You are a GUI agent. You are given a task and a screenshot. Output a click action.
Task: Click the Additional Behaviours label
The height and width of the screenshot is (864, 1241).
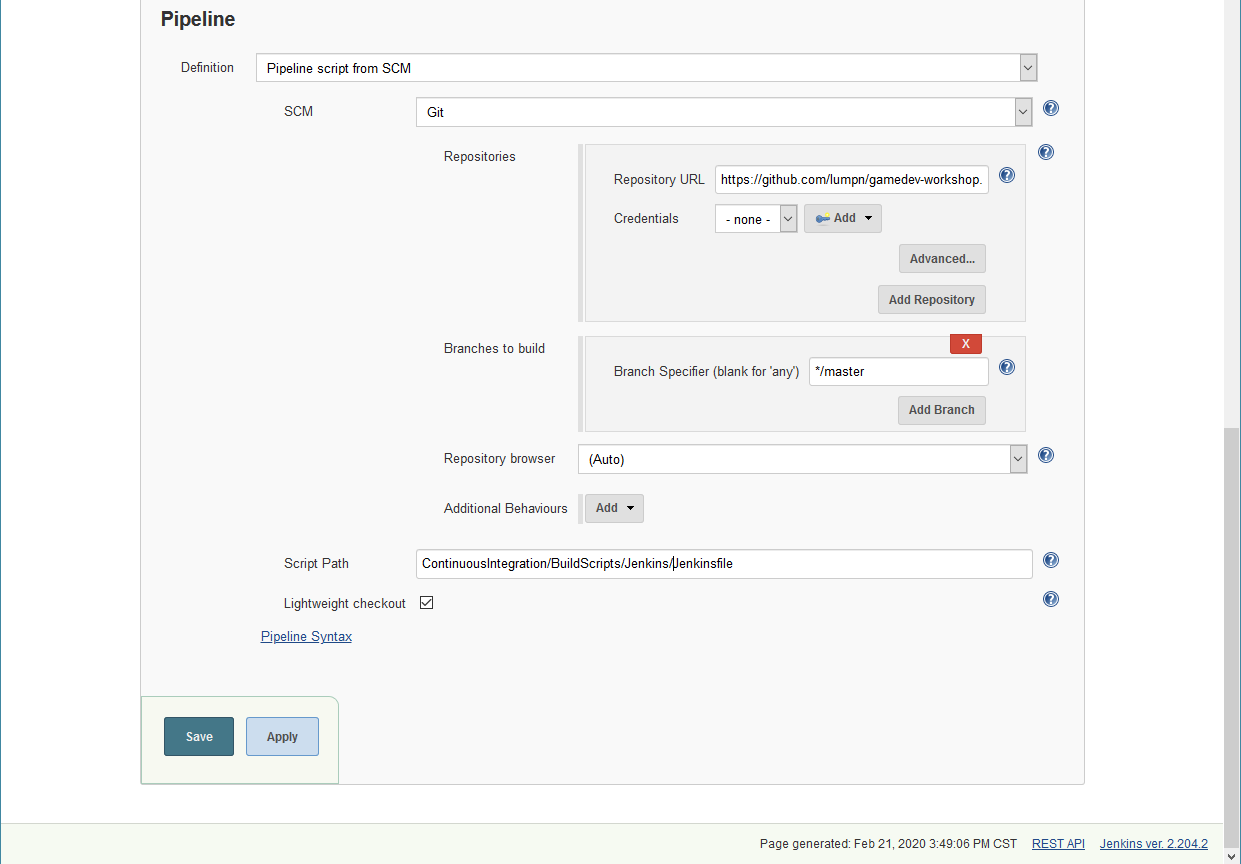(x=505, y=508)
